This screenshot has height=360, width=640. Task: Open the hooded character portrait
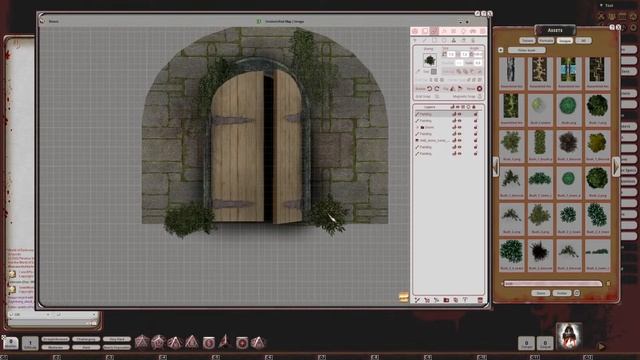click(x=569, y=336)
